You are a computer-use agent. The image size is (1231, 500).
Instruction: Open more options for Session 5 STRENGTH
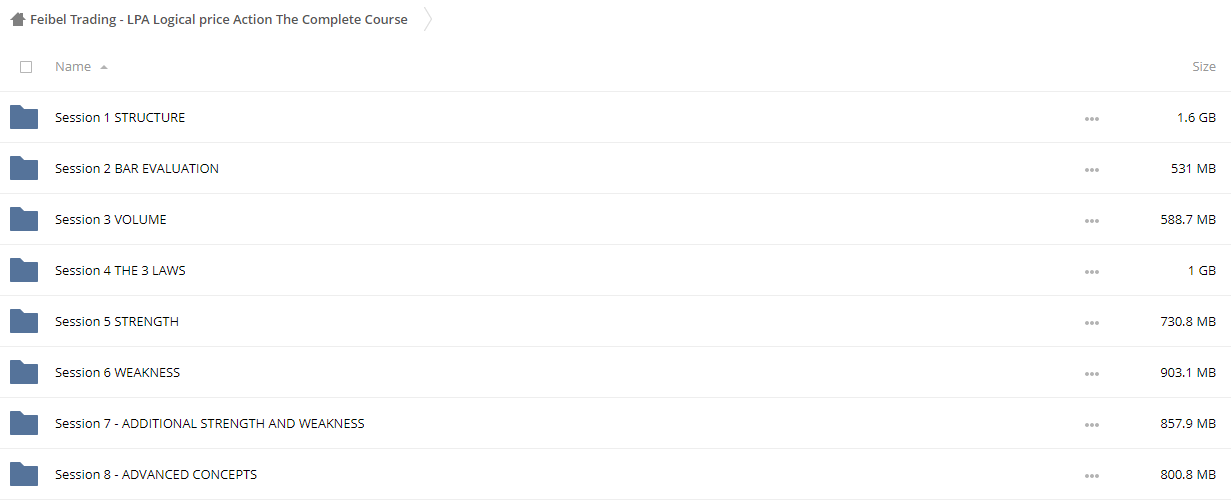(1091, 322)
